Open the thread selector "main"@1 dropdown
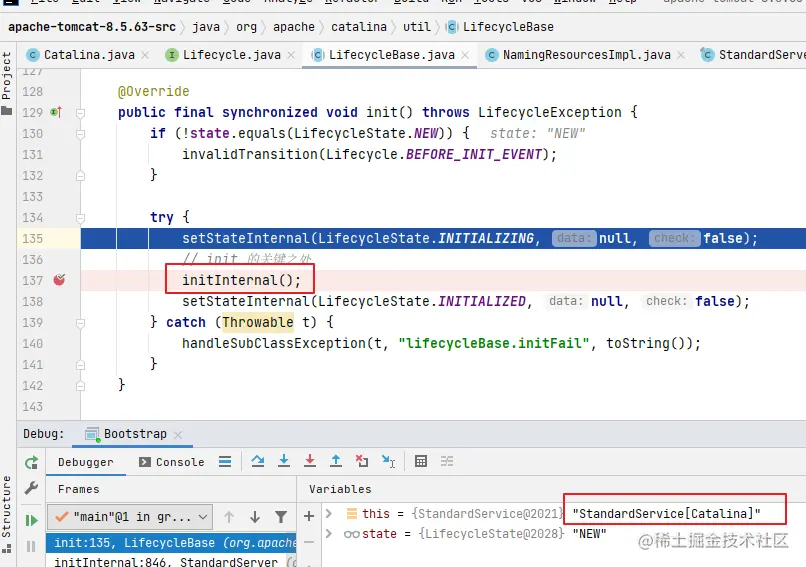 (130, 517)
